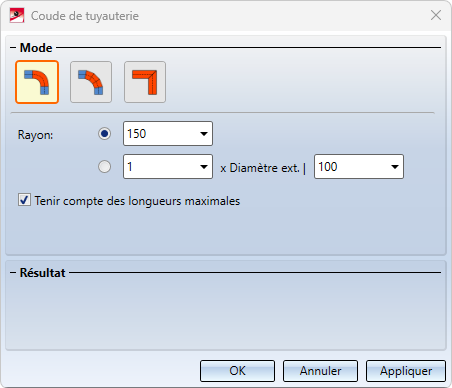This screenshot has height=388, width=452.
Task: Select the diameter multiplier radio button
Action: tap(105, 167)
